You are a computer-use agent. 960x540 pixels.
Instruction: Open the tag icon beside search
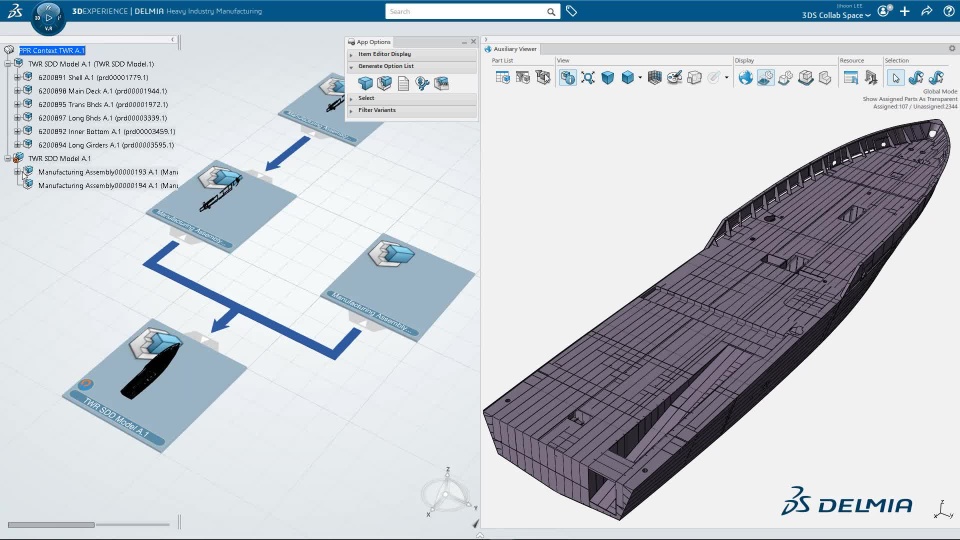(x=571, y=11)
